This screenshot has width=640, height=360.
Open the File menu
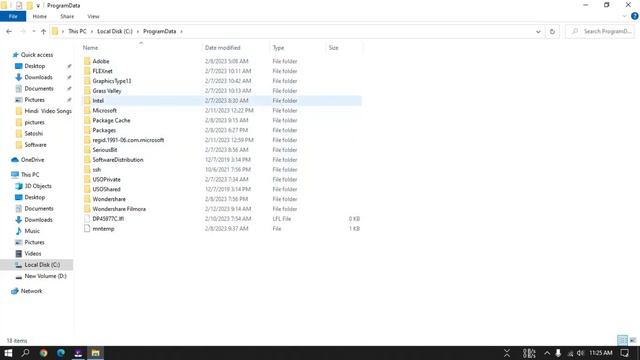pyautogui.click(x=13, y=16)
